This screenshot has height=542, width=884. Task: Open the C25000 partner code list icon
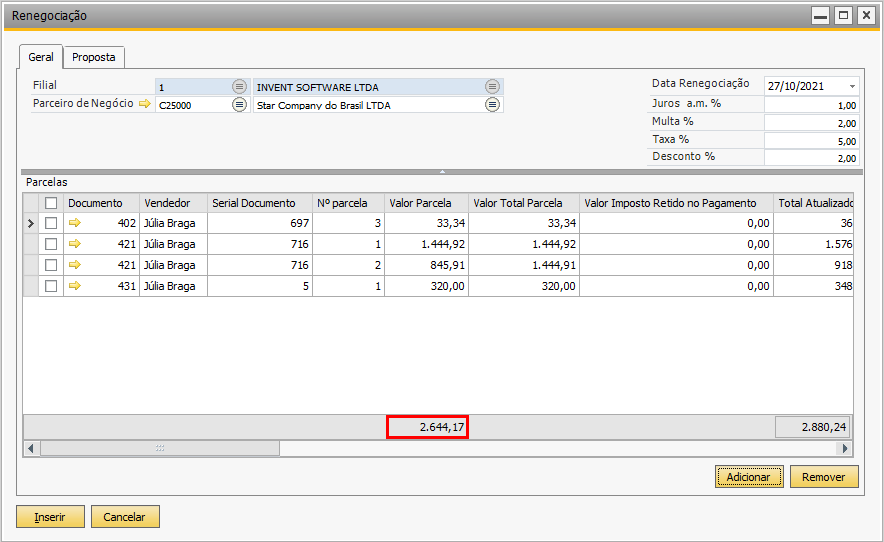coord(240,104)
